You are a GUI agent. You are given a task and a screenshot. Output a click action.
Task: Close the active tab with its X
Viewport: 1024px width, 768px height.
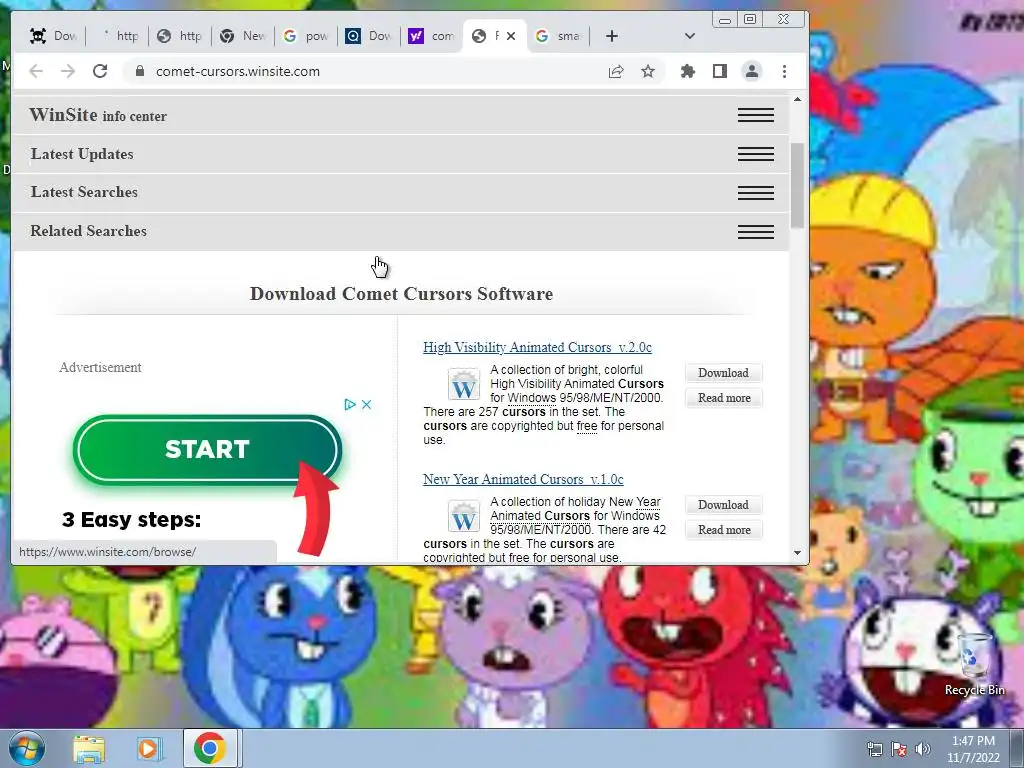(511, 36)
